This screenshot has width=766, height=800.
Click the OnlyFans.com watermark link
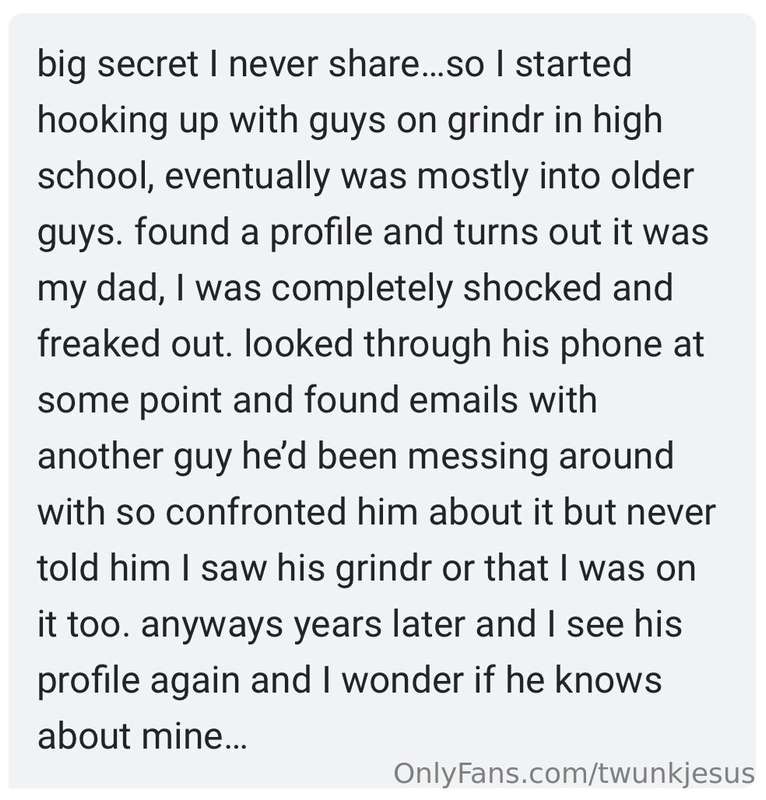pyautogui.click(x=574, y=773)
